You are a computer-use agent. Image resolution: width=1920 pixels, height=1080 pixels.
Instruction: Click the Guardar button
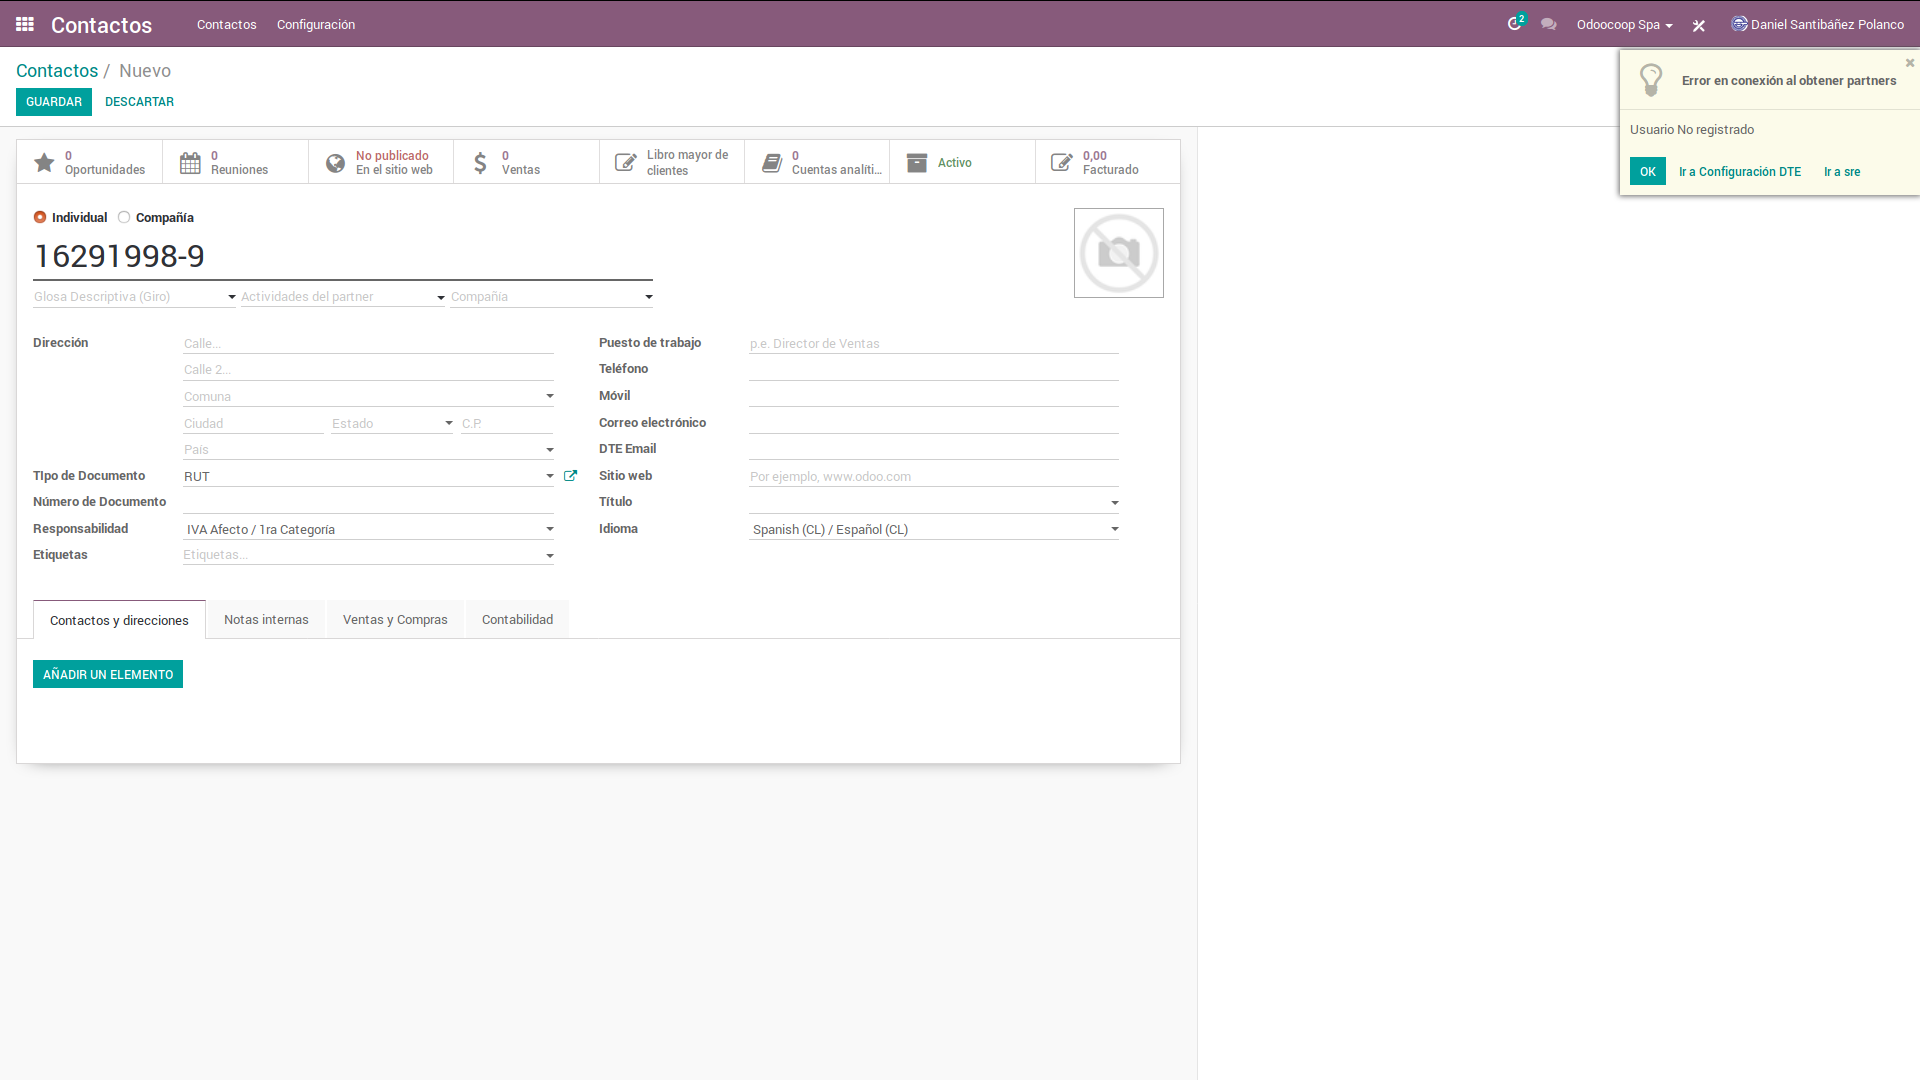pyautogui.click(x=54, y=102)
